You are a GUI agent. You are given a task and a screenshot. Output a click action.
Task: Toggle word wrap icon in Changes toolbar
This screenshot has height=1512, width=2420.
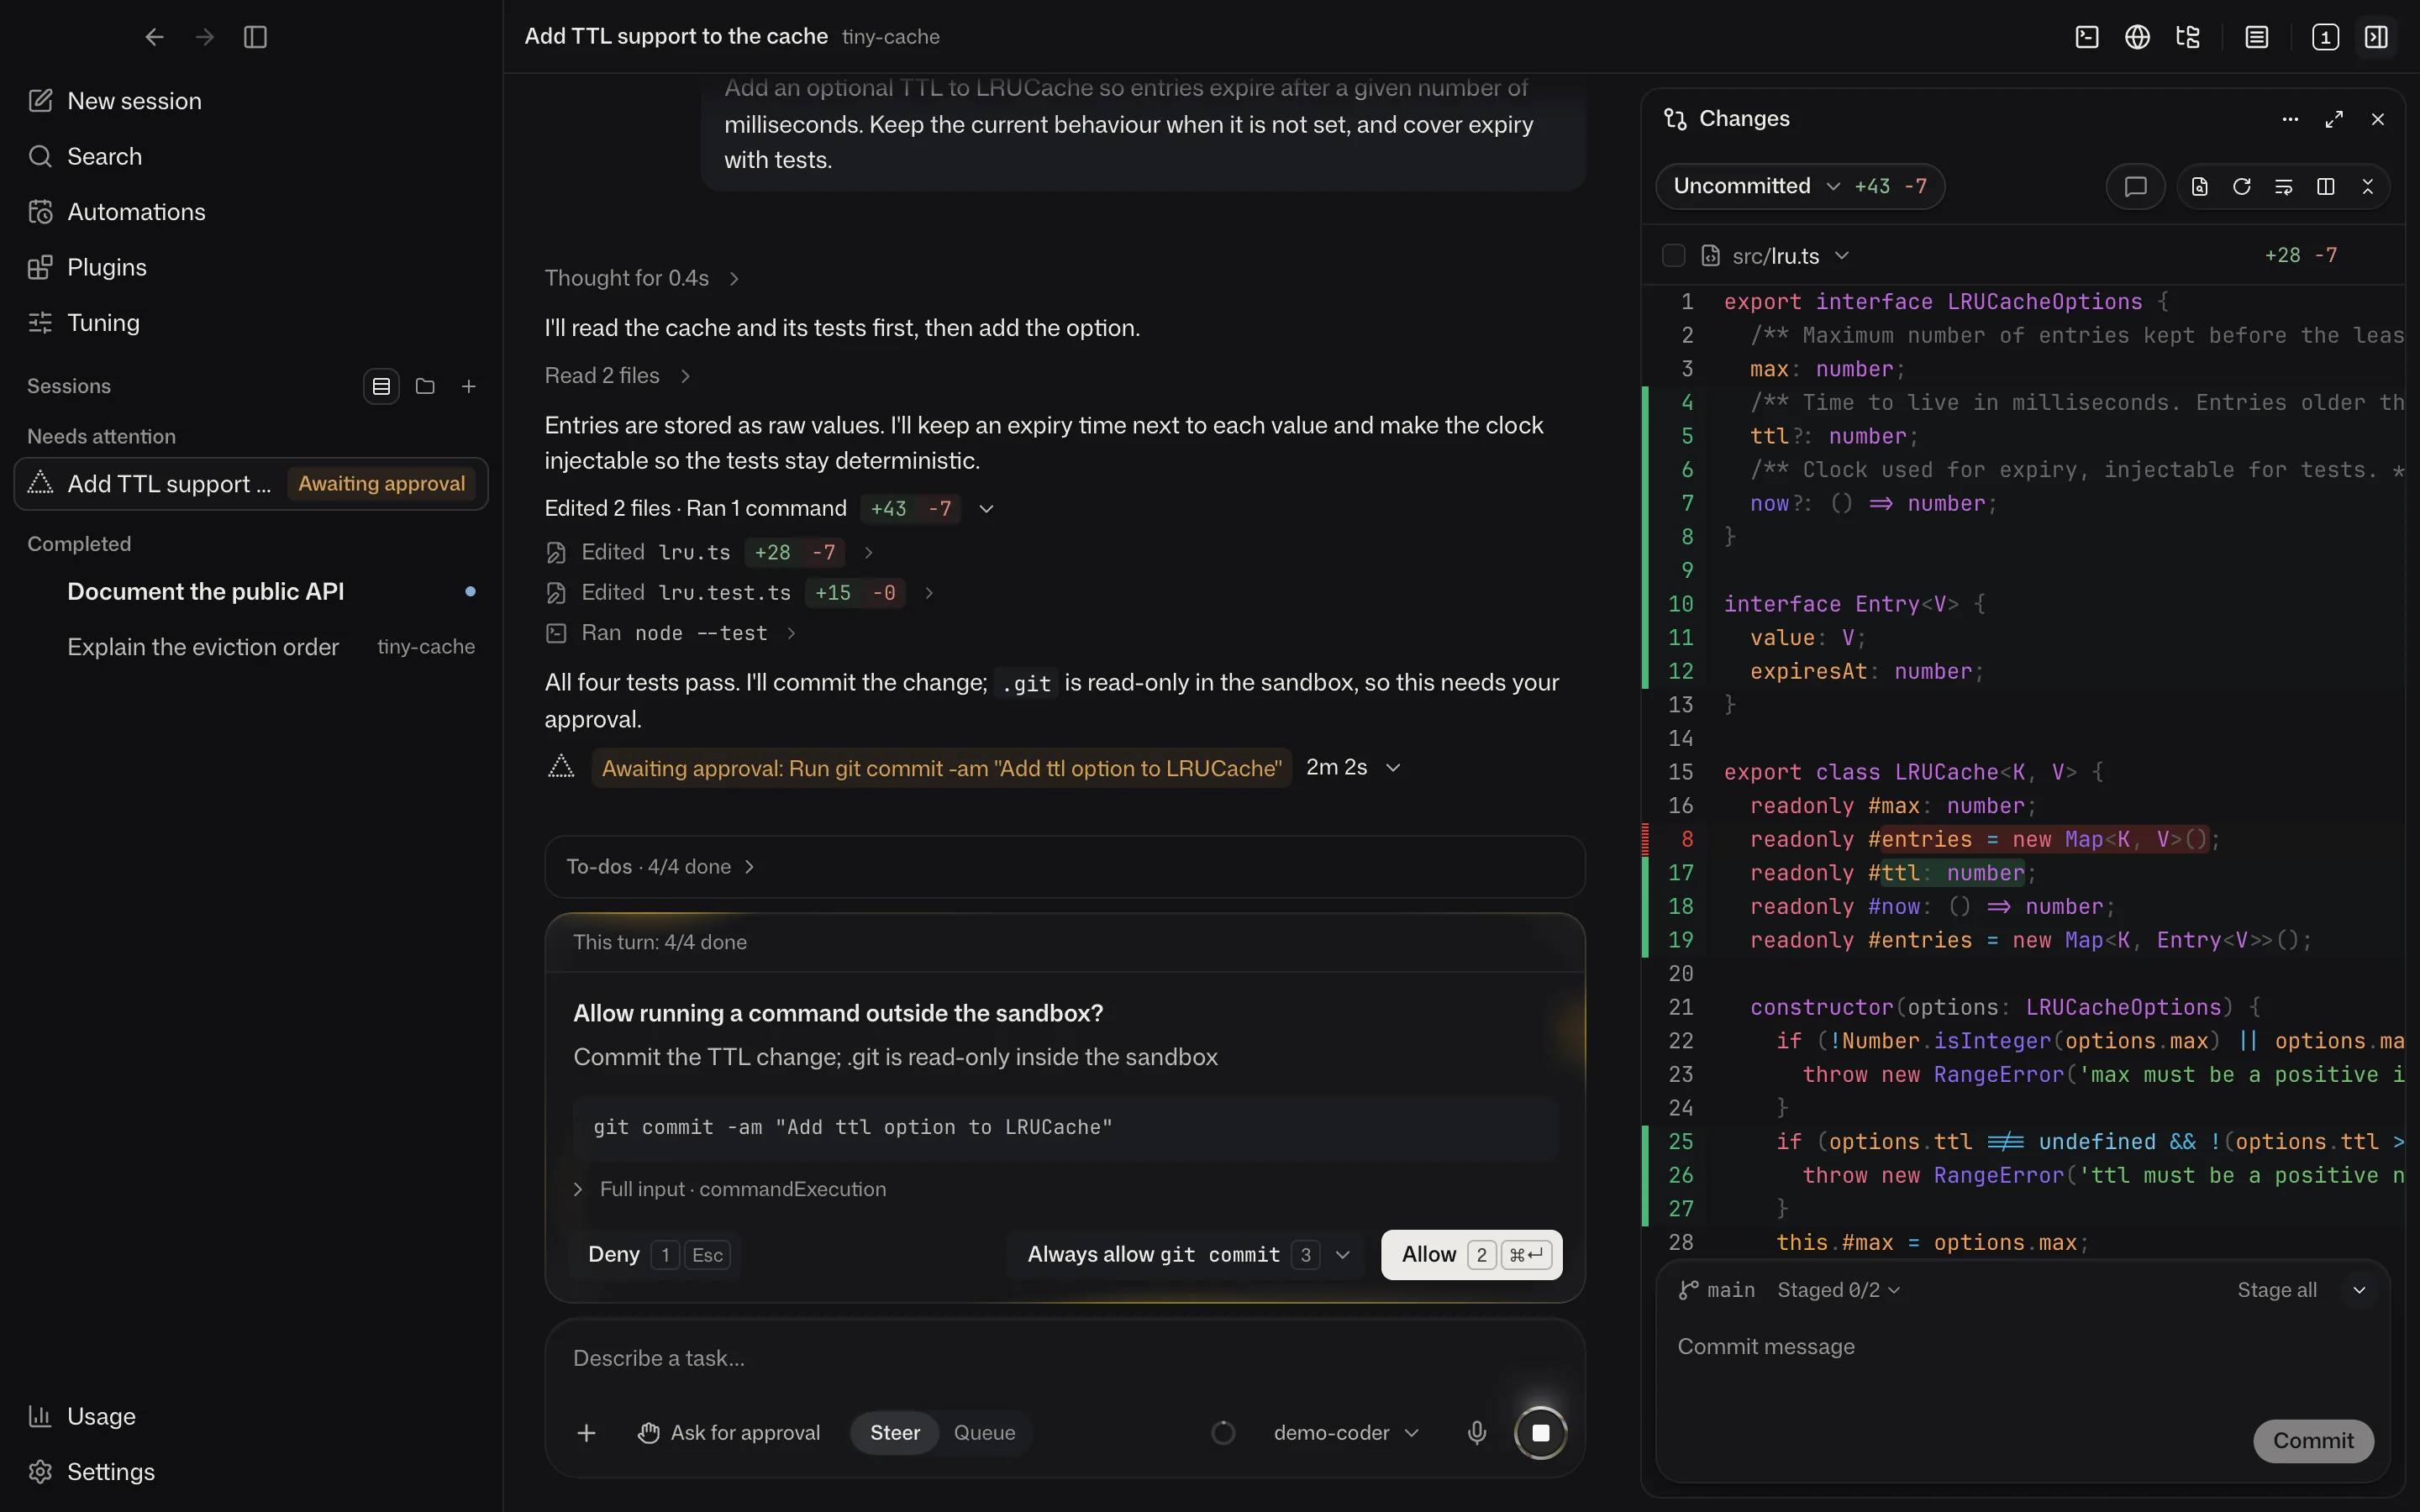2283,187
